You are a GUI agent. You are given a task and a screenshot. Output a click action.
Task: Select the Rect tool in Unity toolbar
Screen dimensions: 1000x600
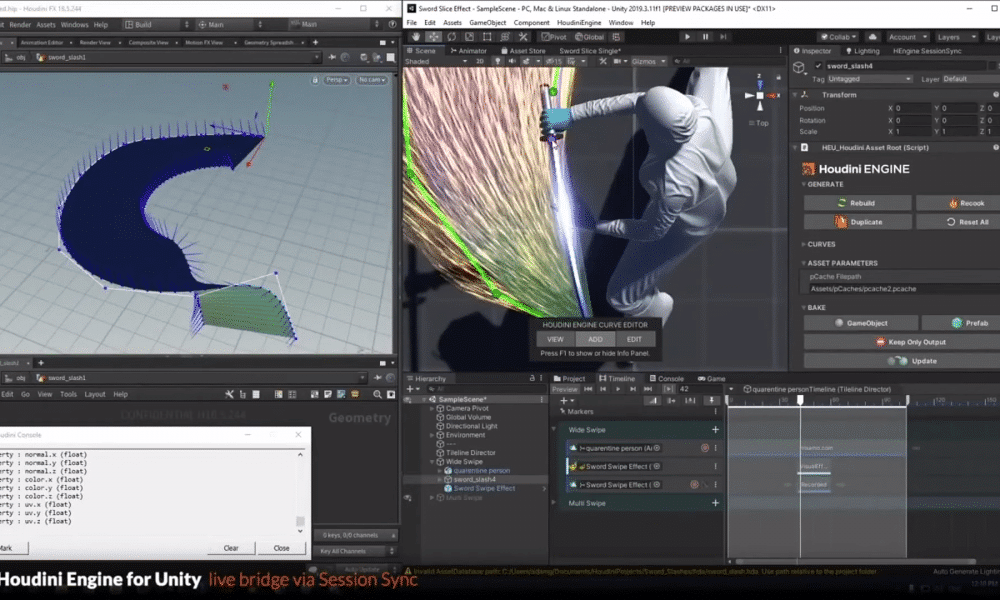487,37
